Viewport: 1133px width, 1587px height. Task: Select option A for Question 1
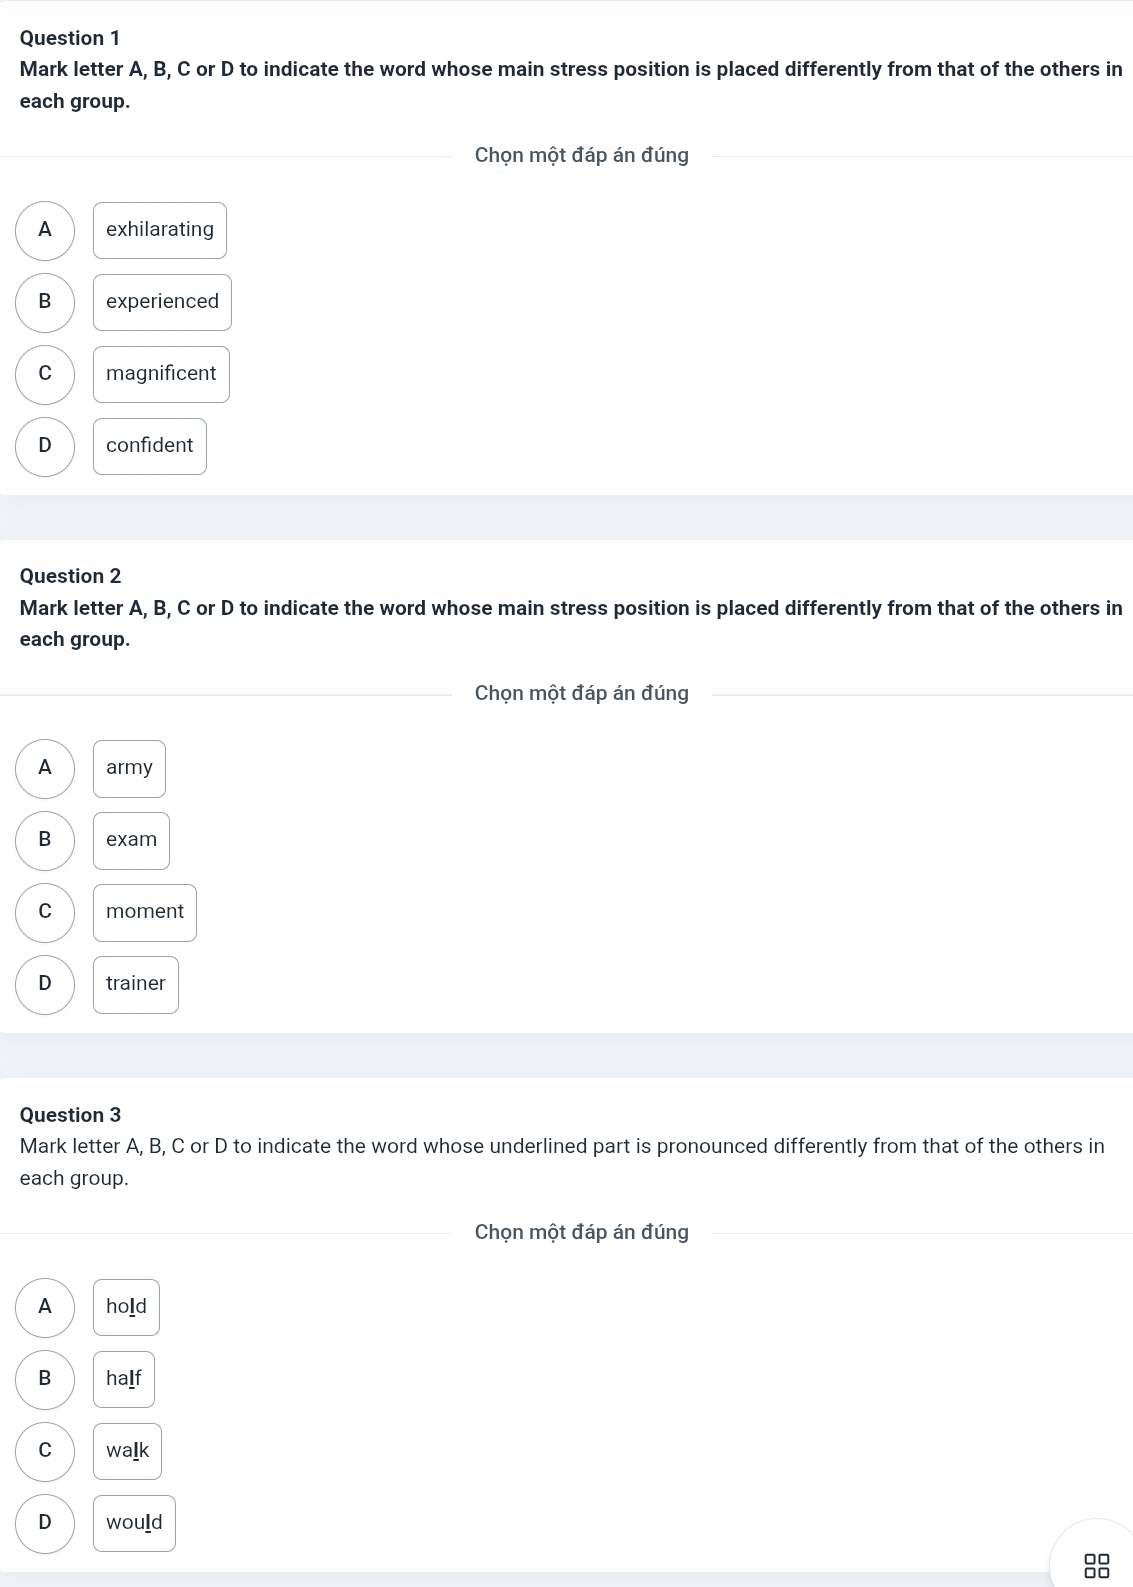point(45,231)
